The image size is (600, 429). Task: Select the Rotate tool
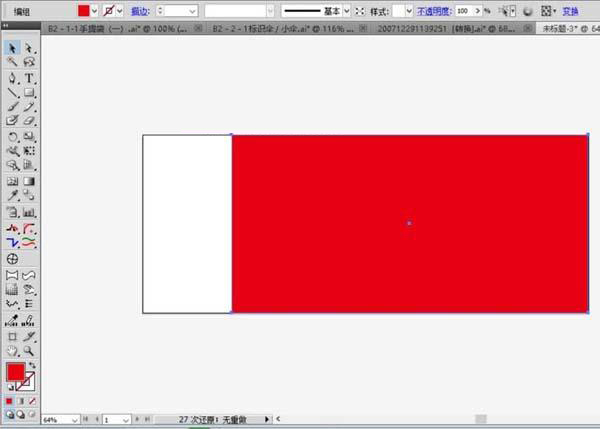(12, 137)
